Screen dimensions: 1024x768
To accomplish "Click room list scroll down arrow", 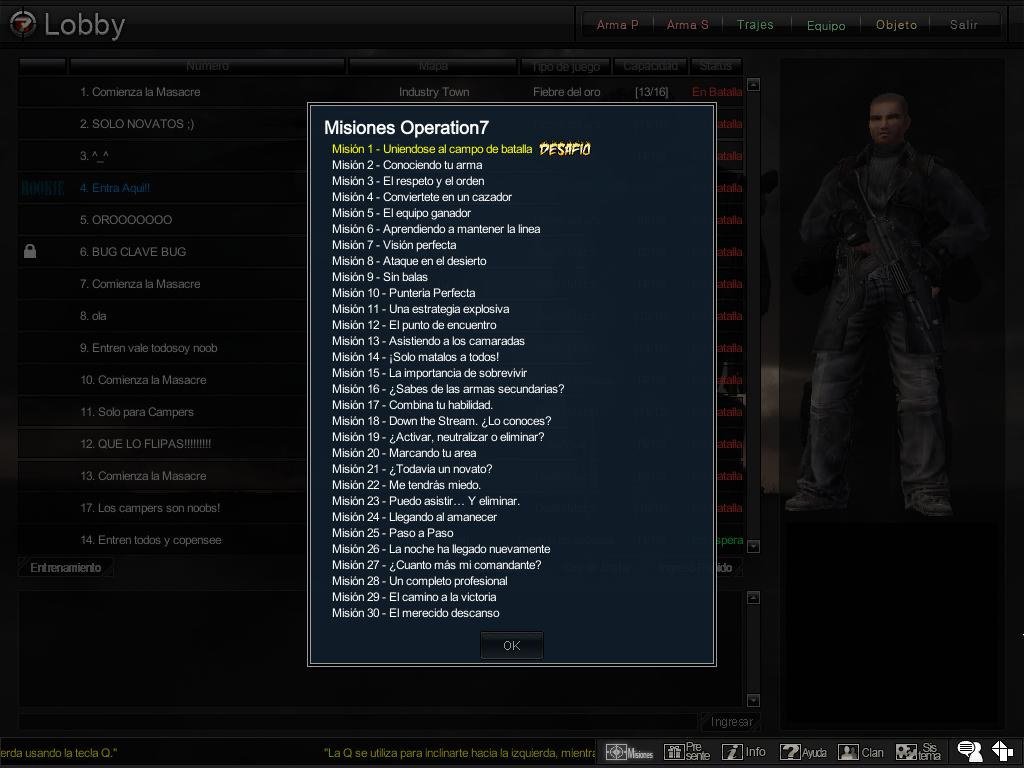I will (x=753, y=546).
